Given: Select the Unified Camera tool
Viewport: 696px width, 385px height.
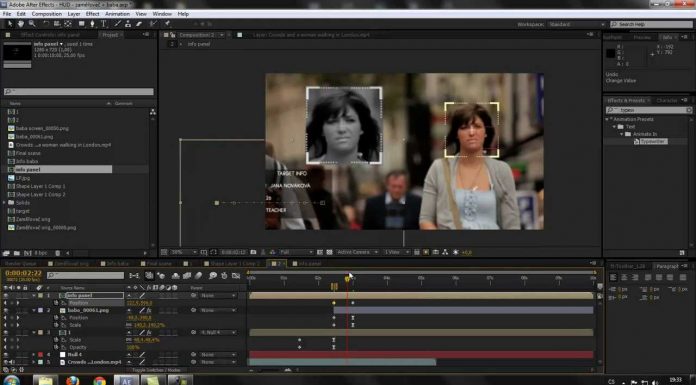Looking at the screenshot, I should pos(57,24).
